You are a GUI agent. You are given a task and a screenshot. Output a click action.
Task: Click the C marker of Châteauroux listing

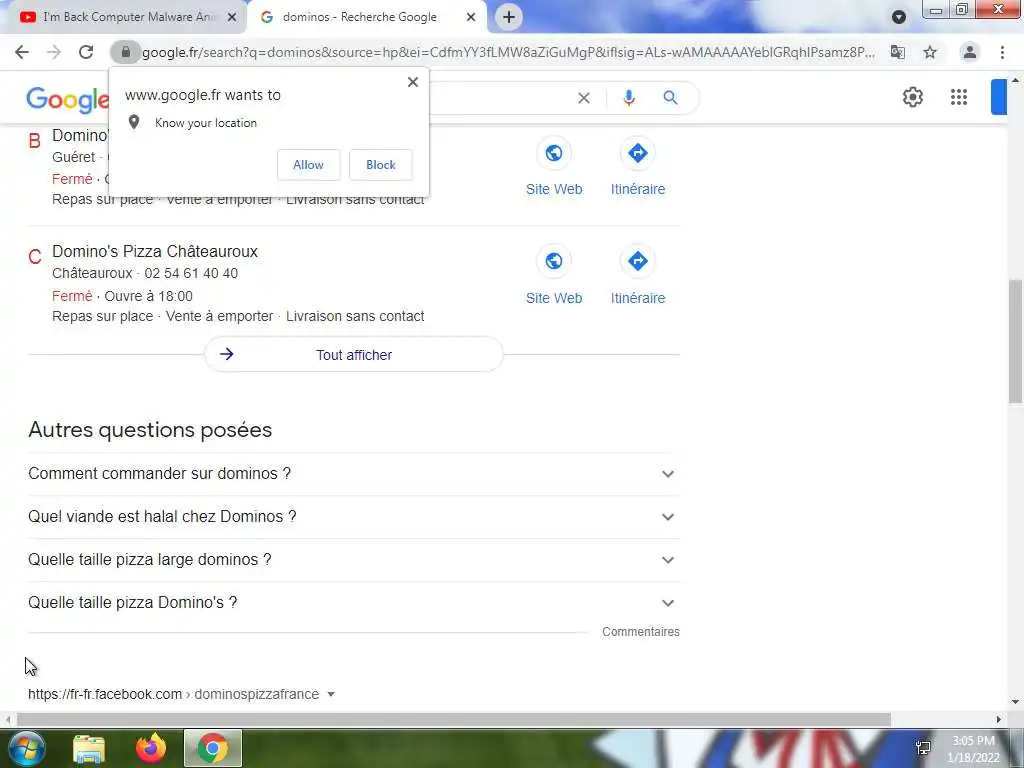(35, 257)
